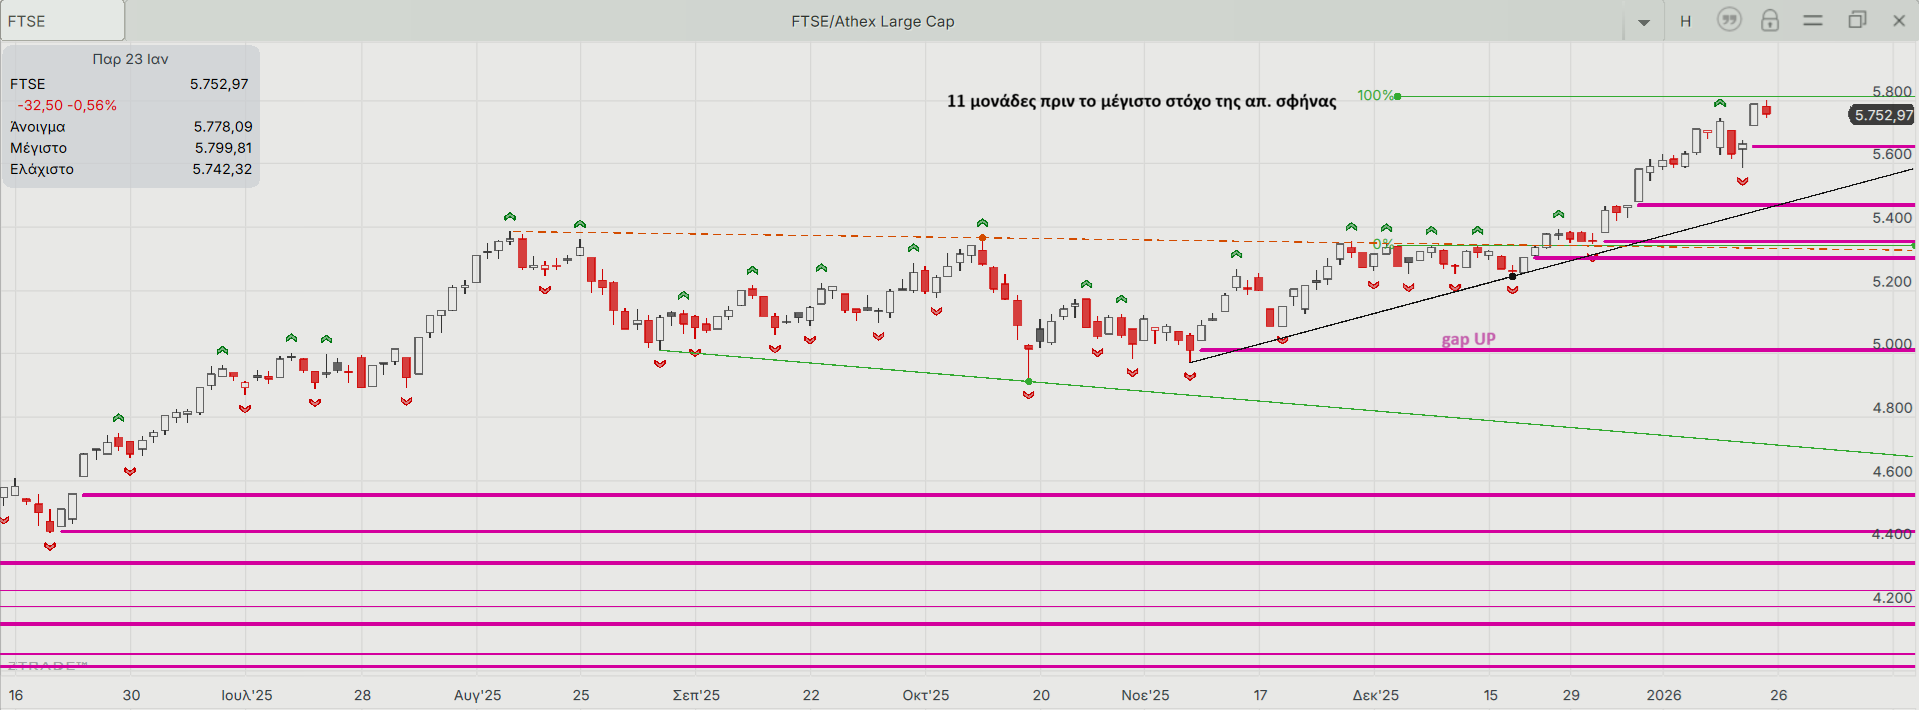Click the quotation-mark comment icon

click(x=1729, y=20)
